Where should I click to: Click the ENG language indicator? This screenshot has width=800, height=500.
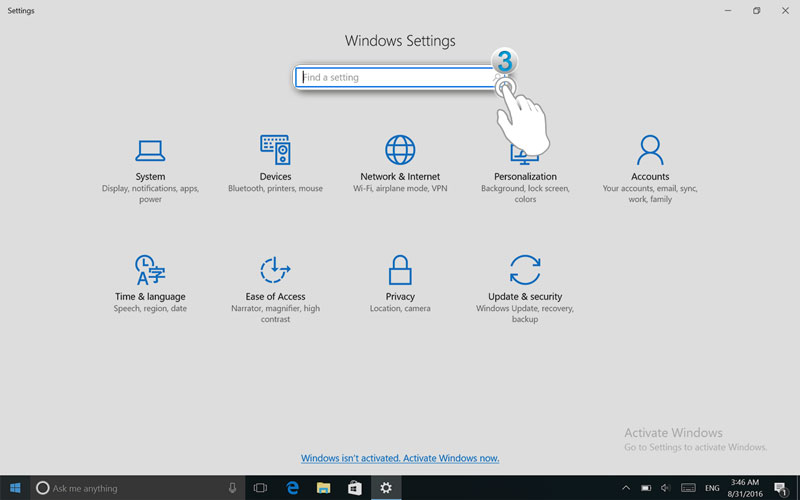pos(712,488)
